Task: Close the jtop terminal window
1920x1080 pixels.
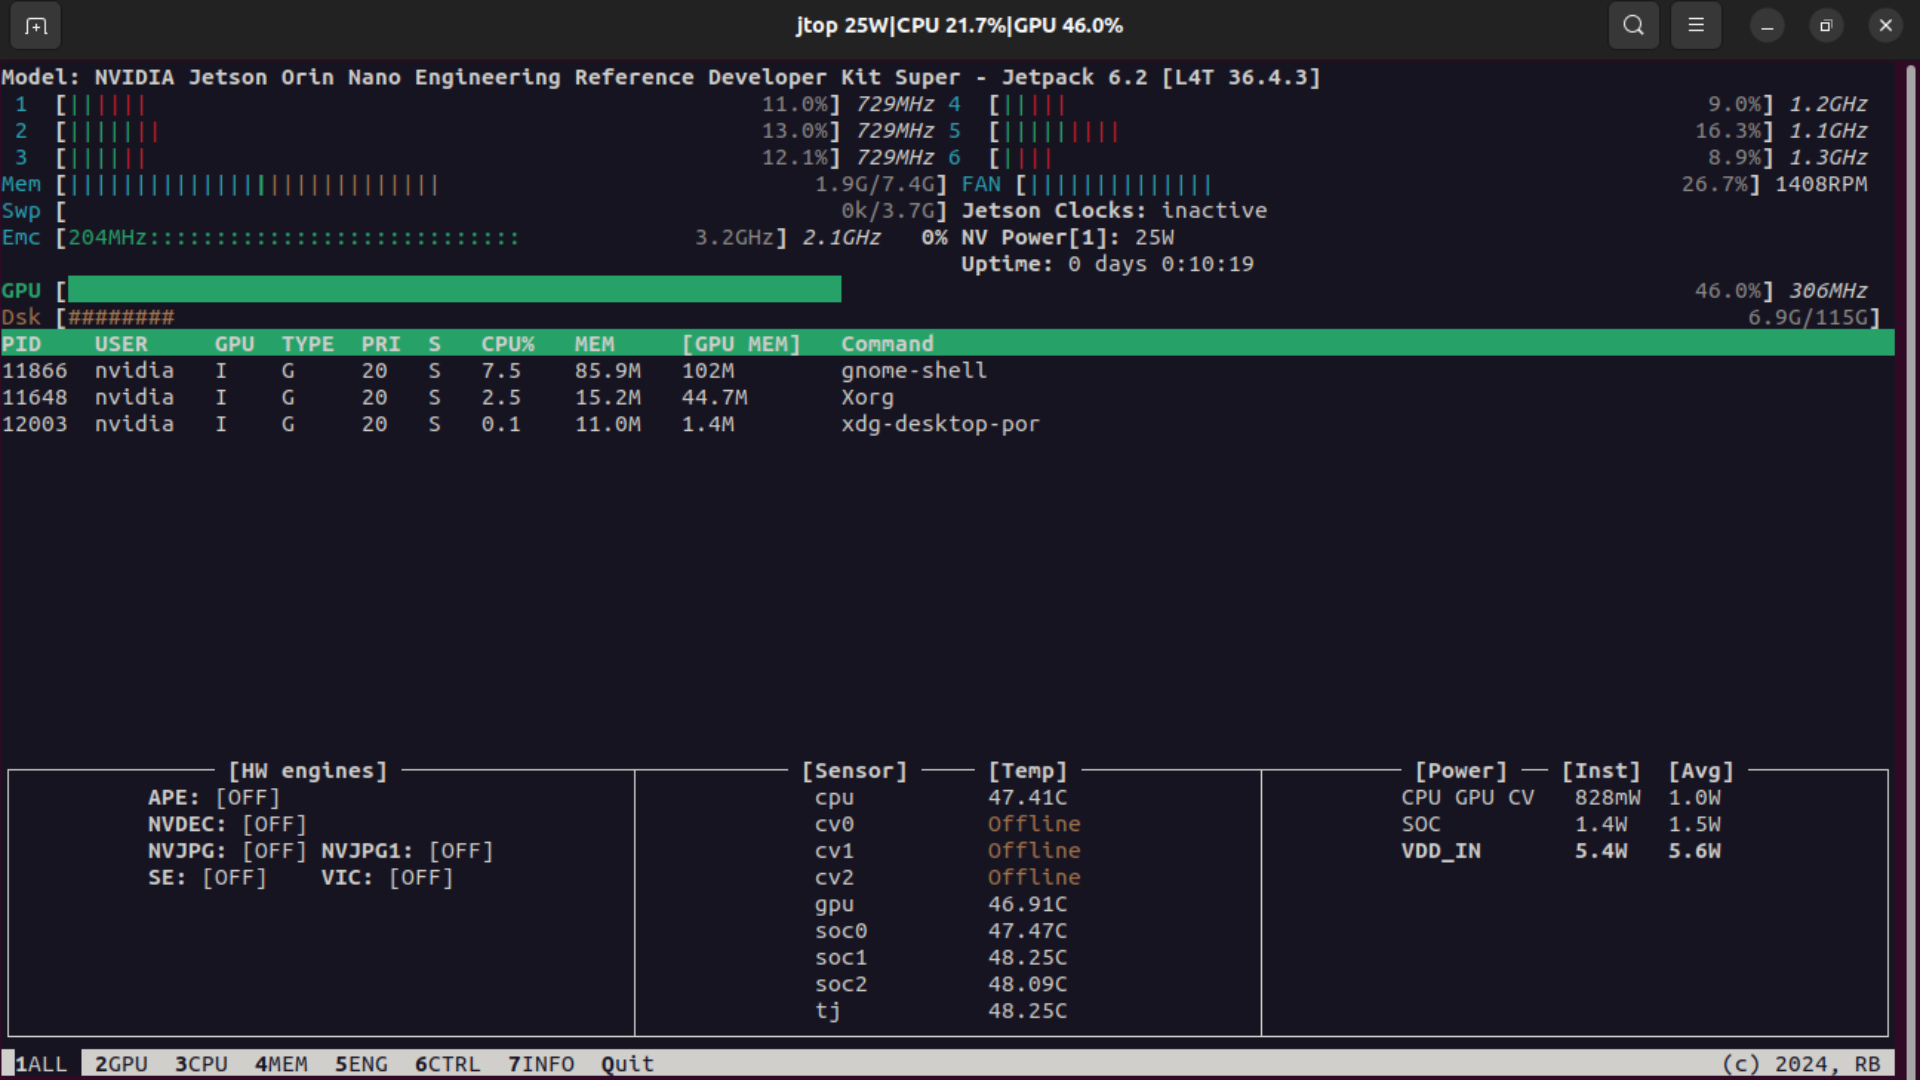Action: 1886,26
